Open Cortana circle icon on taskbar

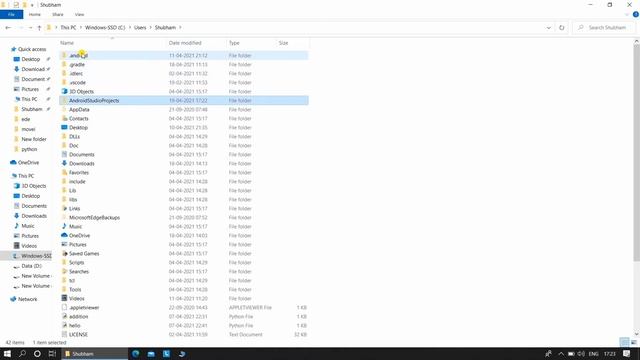pyautogui.click(x=37, y=353)
